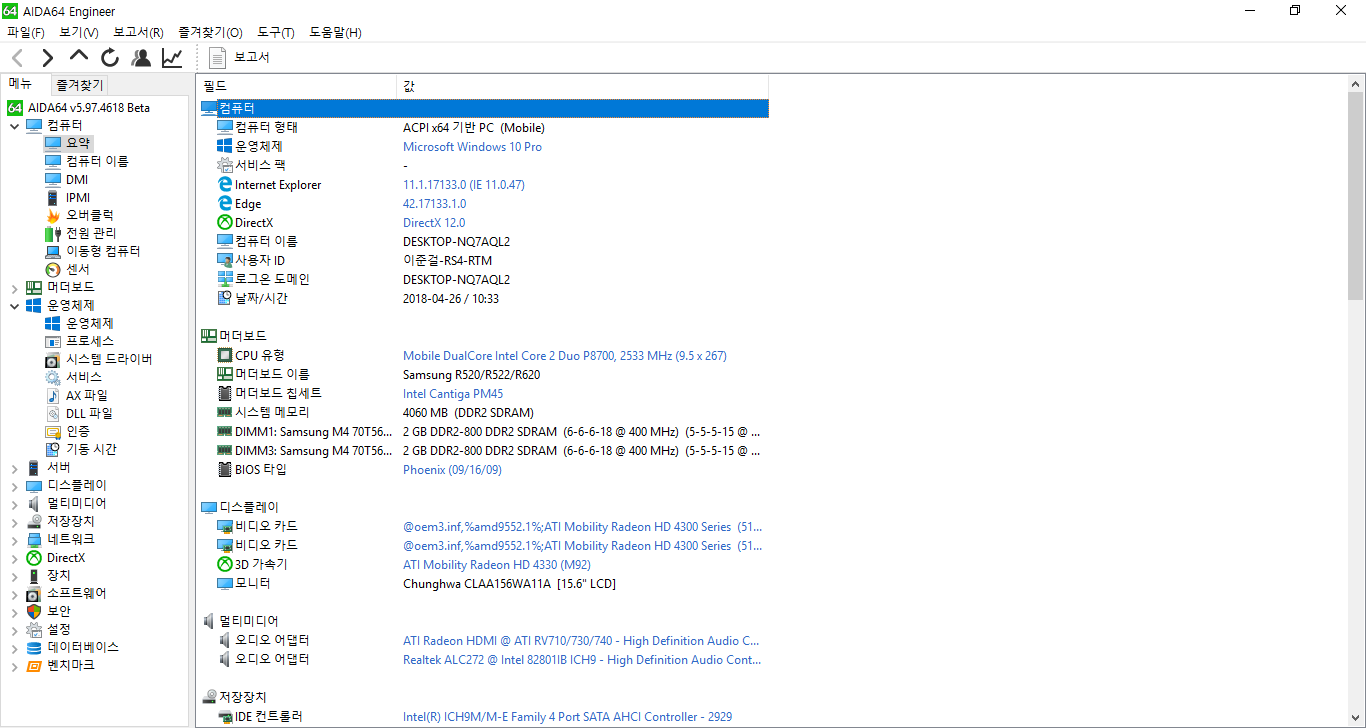The image size is (1366, 728).
Task: Open the Intel Core 2 Duo P8700 link
Action: [x=564, y=356]
